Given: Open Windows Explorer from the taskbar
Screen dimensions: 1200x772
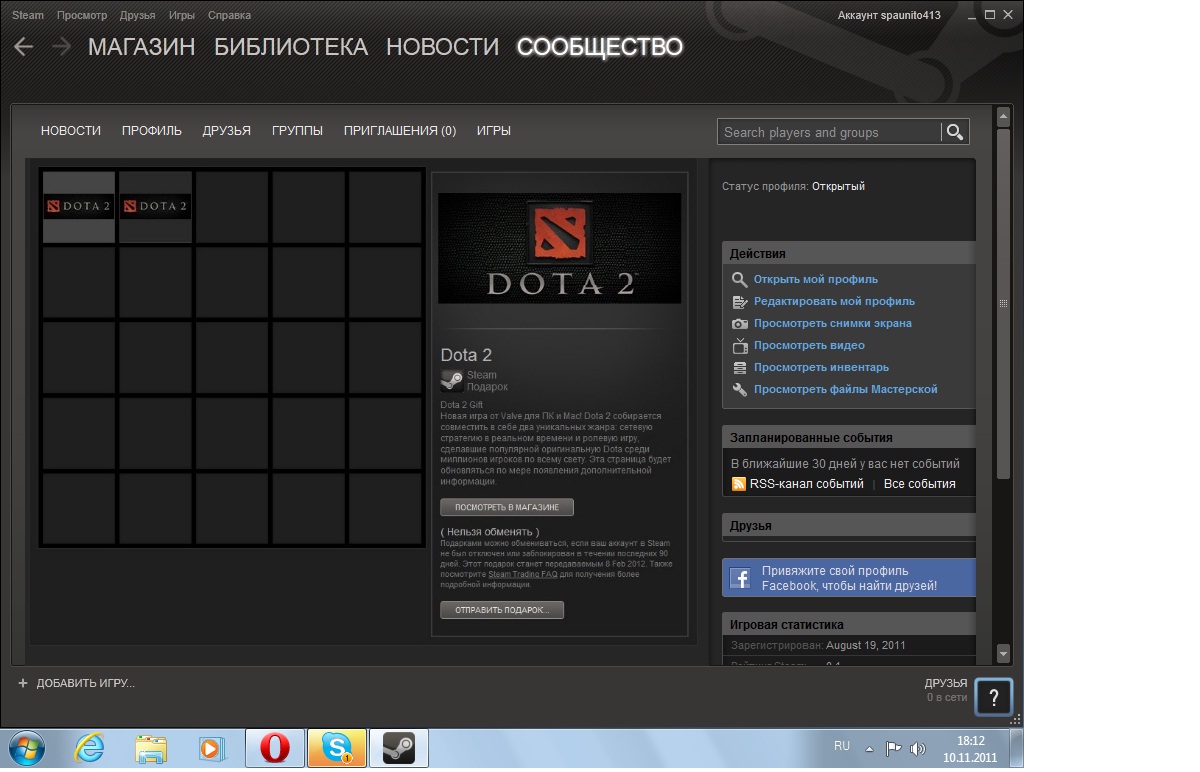Looking at the screenshot, I should tap(151, 749).
